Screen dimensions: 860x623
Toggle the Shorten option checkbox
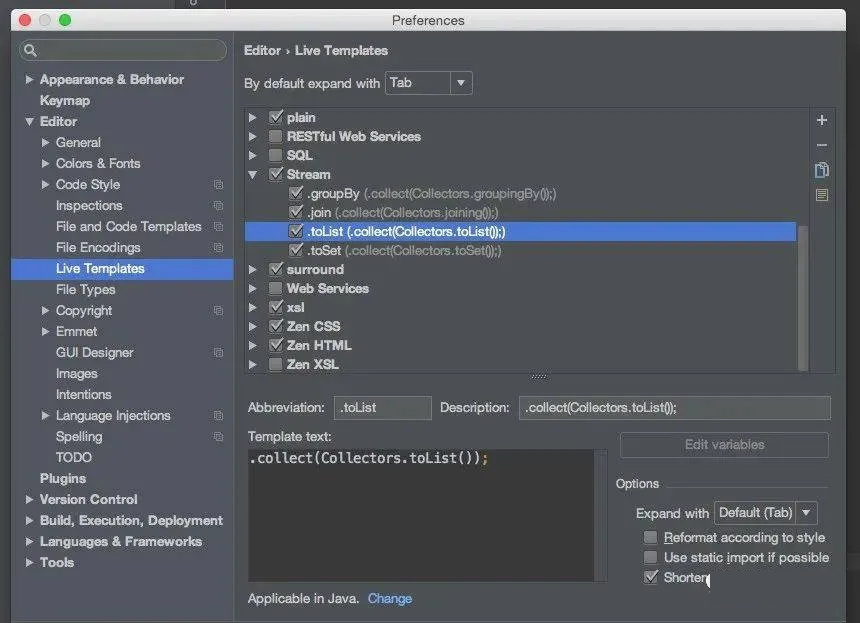650,577
